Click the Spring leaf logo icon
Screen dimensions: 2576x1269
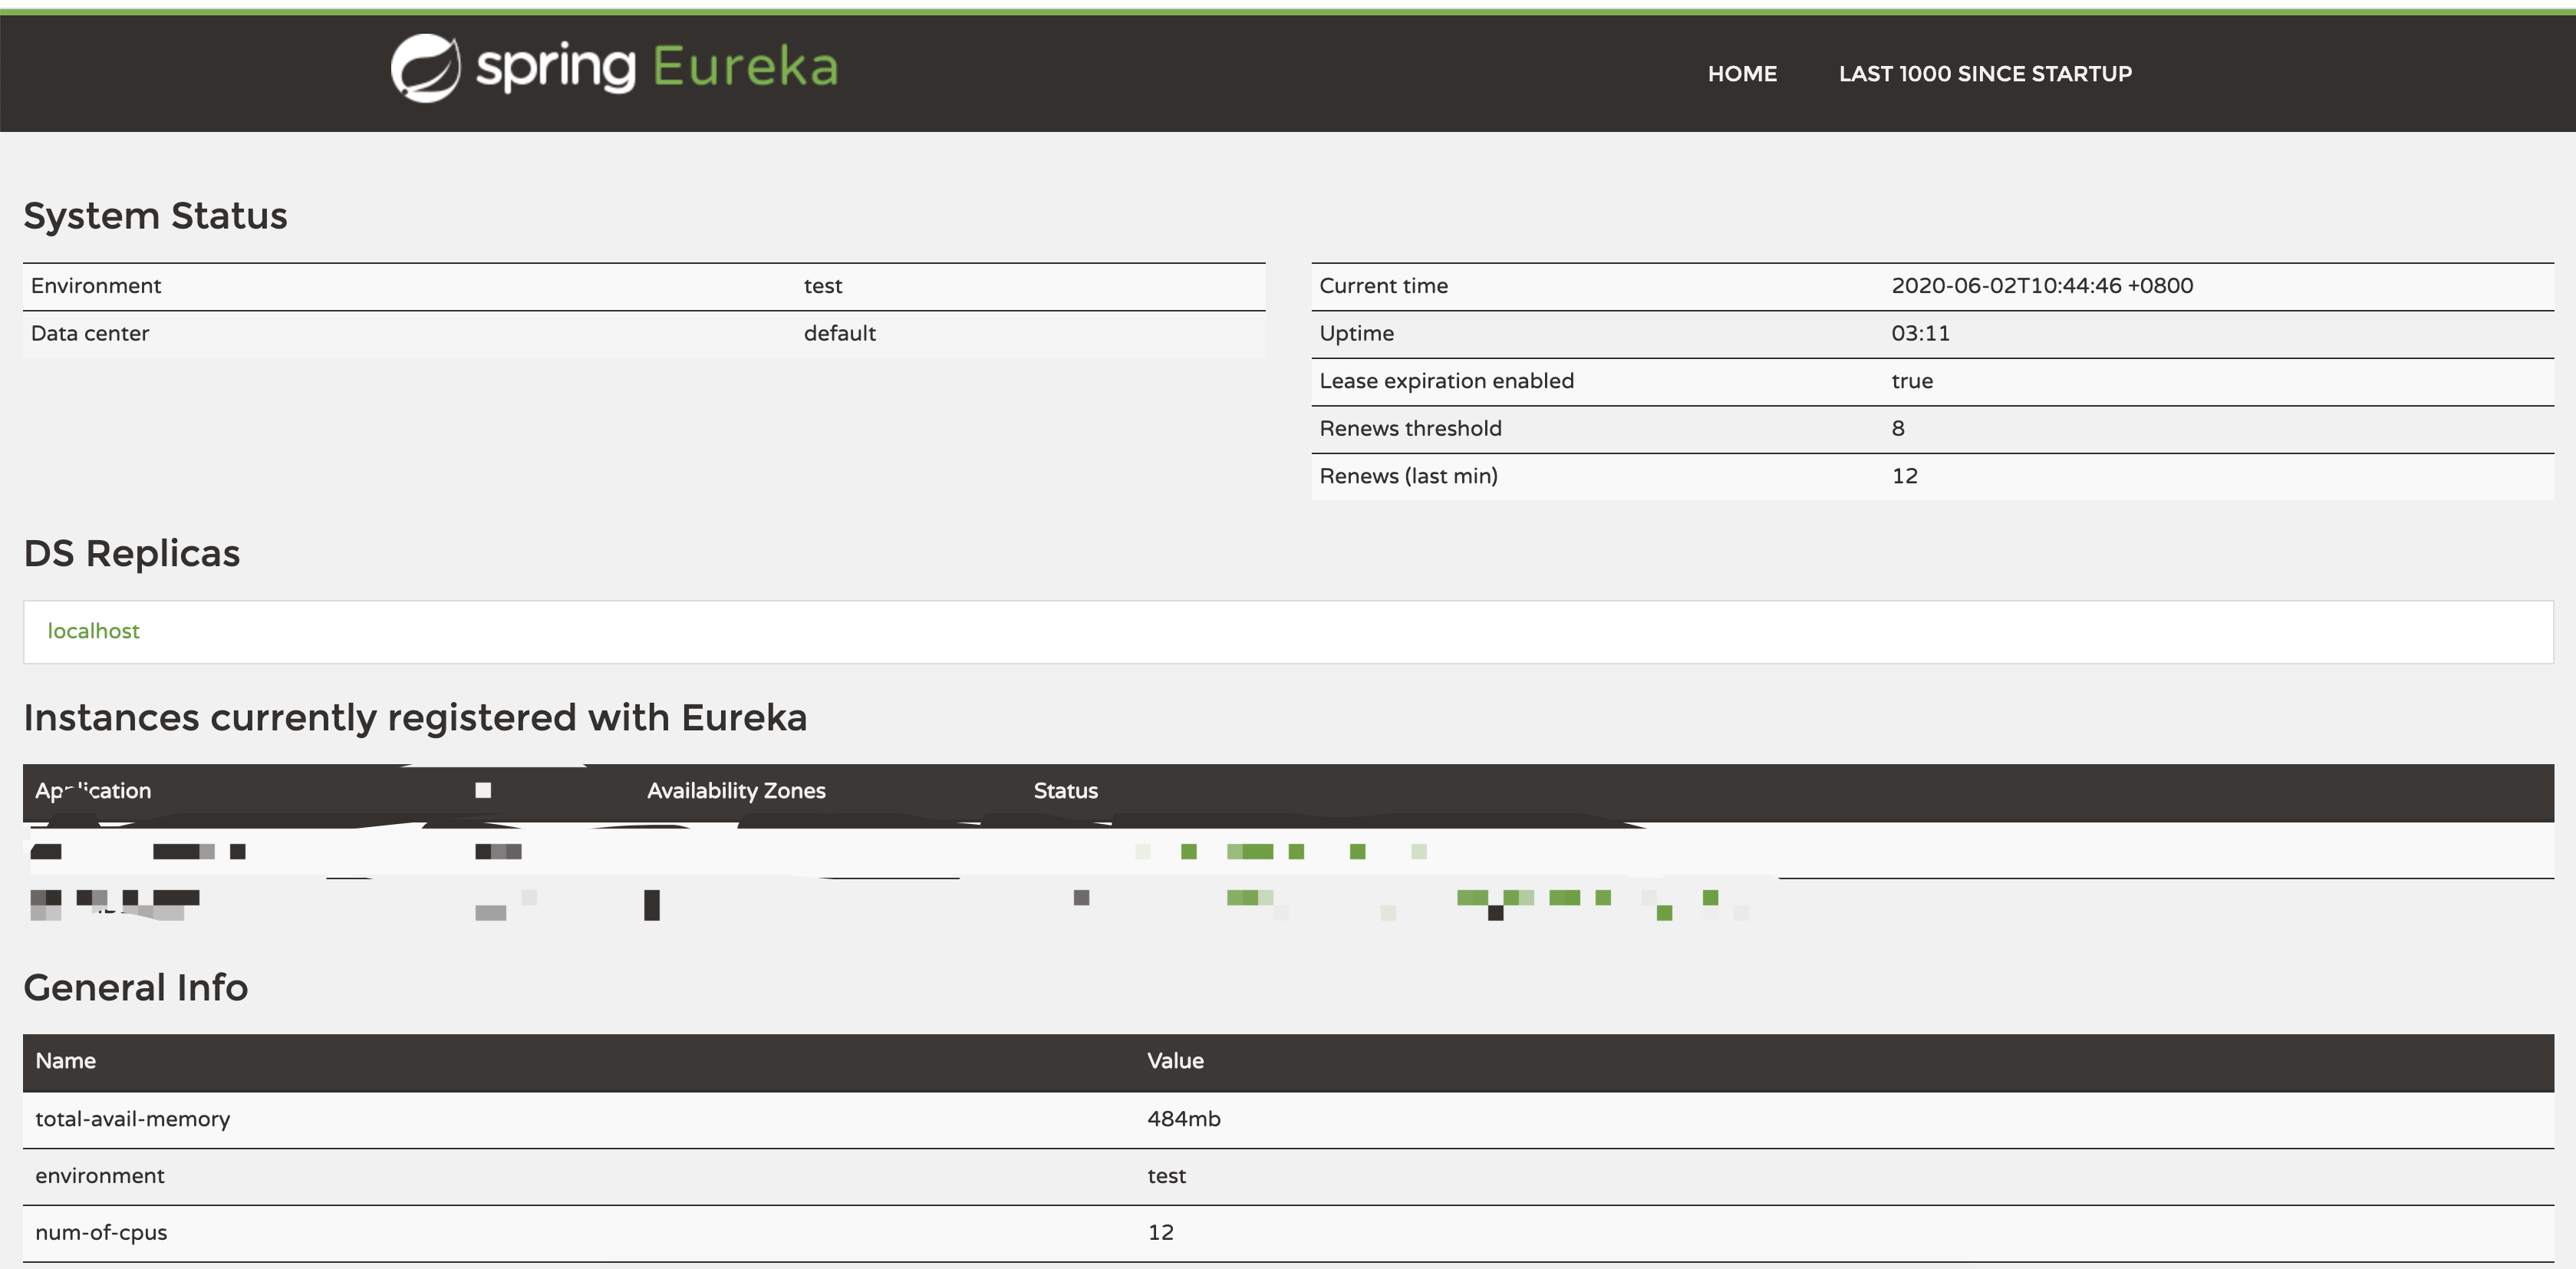[x=425, y=68]
